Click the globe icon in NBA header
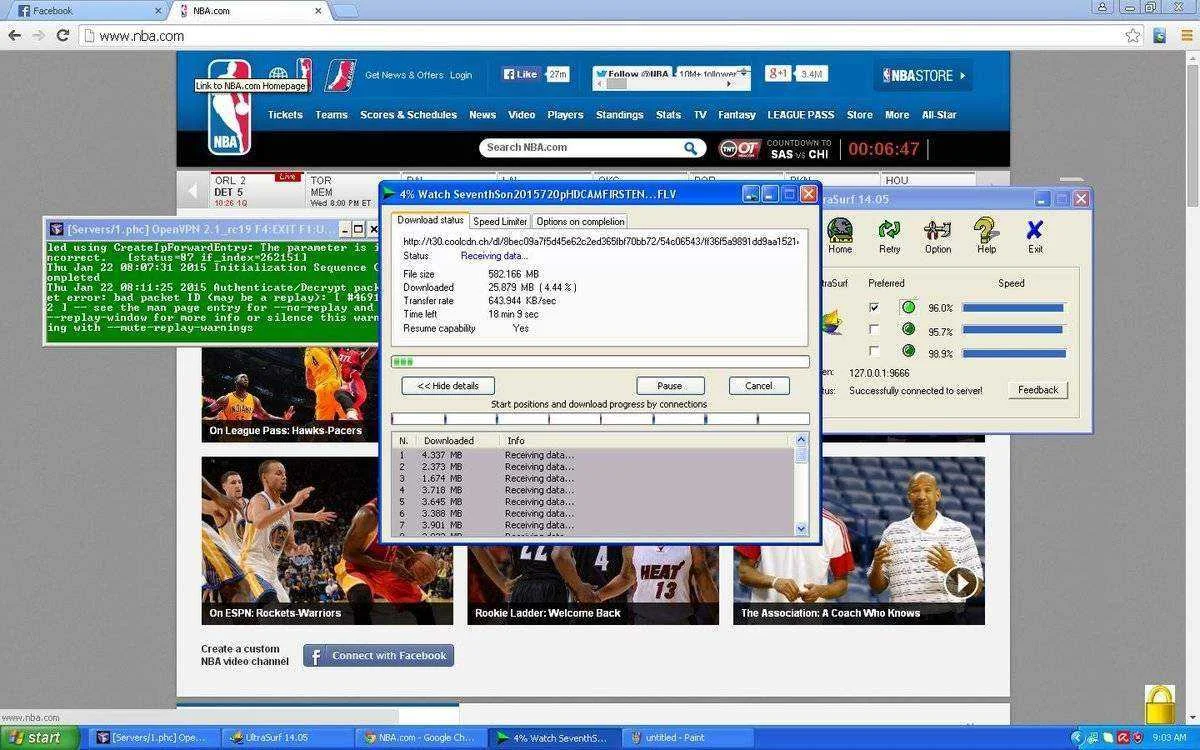Viewport: 1200px width, 750px height. (278, 74)
